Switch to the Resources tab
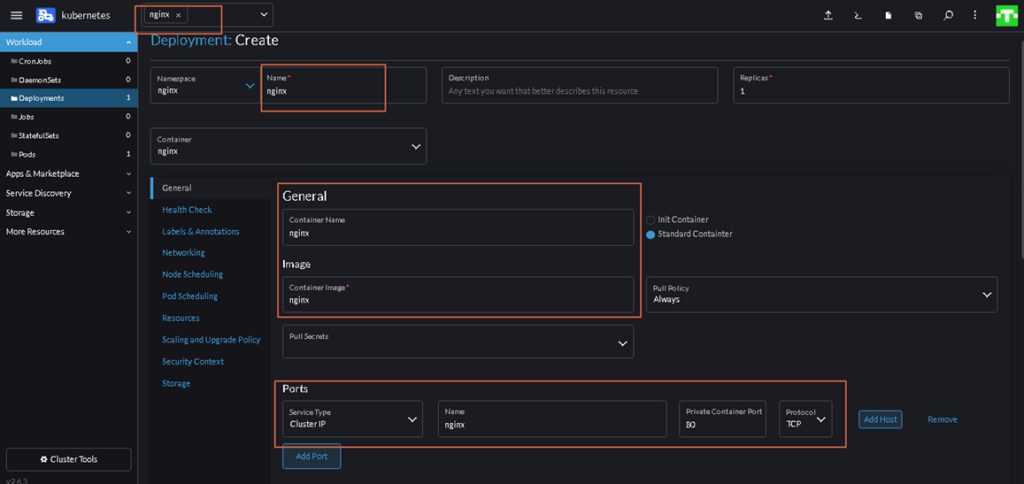 tap(181, 318)
